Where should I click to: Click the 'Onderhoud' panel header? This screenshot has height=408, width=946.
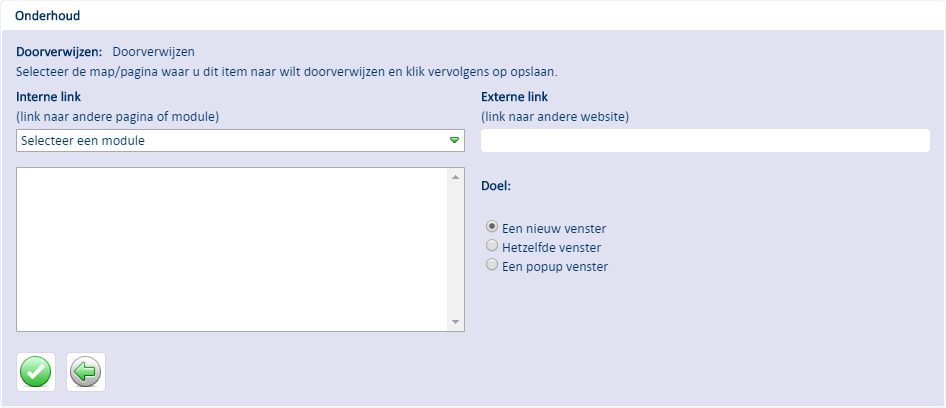pos(48,16)
